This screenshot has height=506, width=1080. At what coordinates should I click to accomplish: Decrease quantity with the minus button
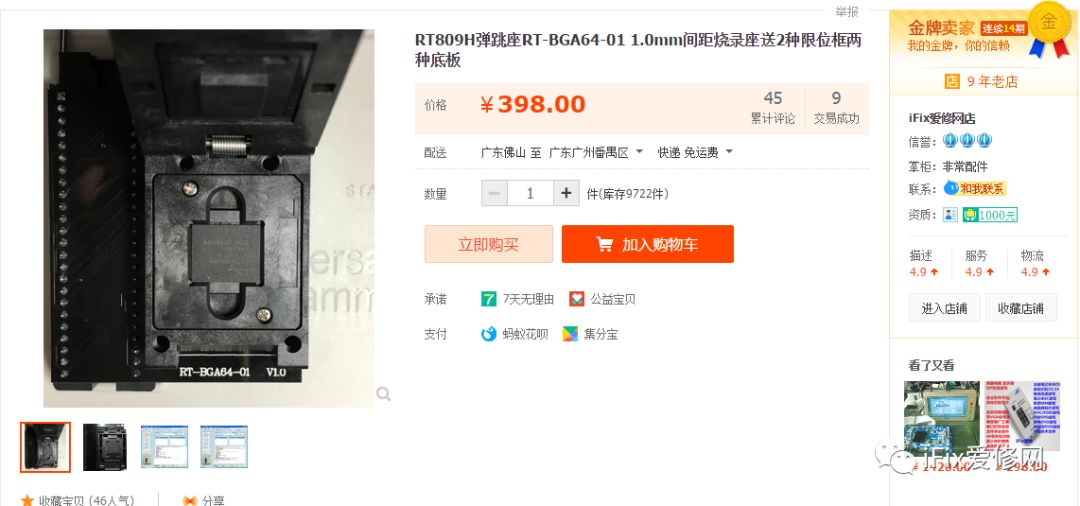coord(494,193)
